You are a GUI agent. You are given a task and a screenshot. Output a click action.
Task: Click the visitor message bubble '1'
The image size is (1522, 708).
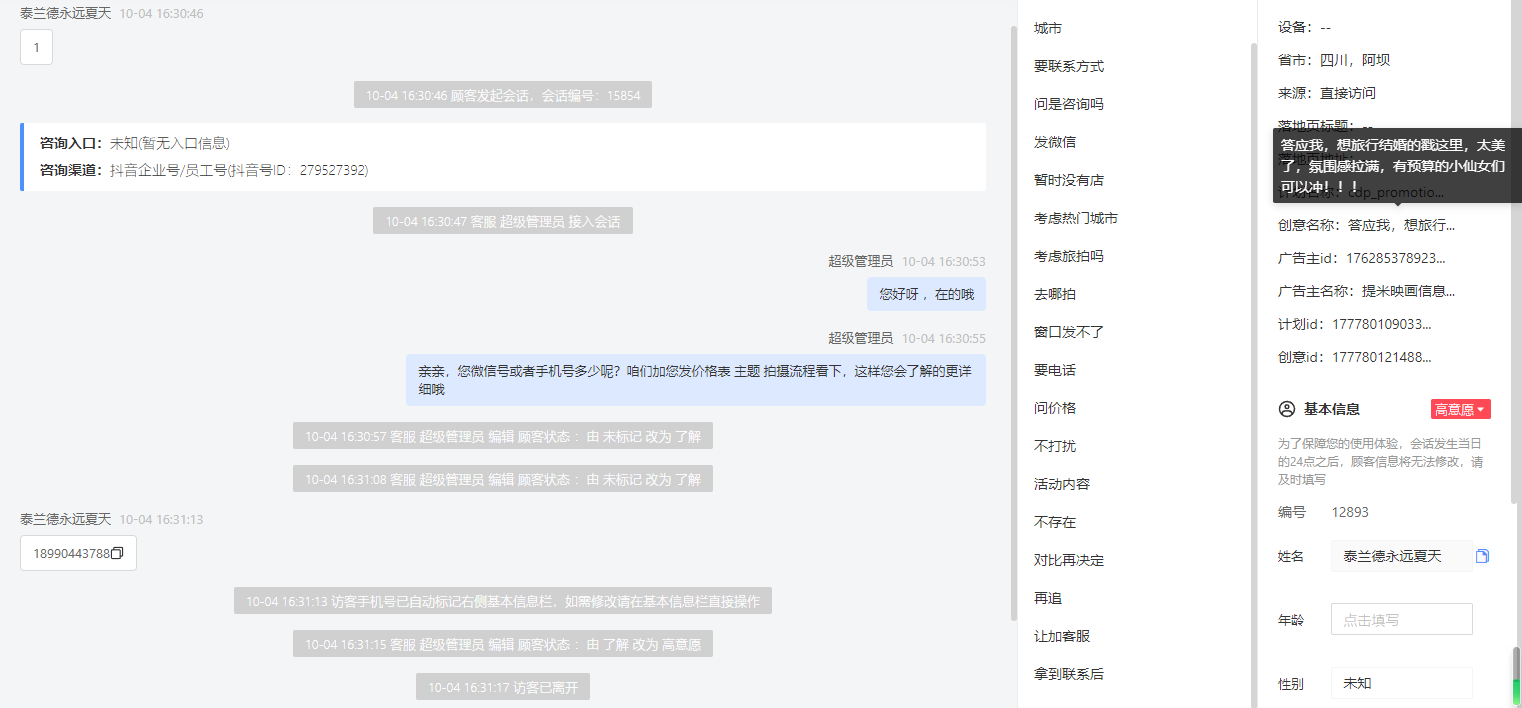point(36,47)
